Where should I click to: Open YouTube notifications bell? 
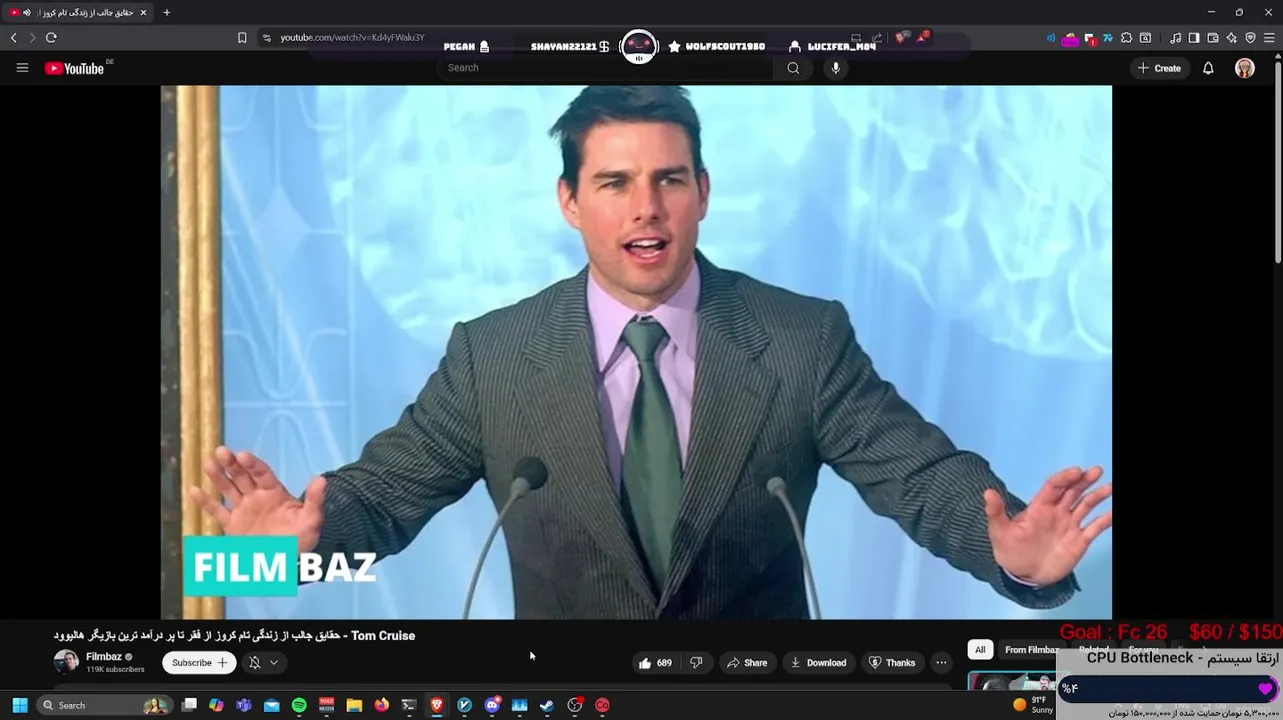(1208, 68)
